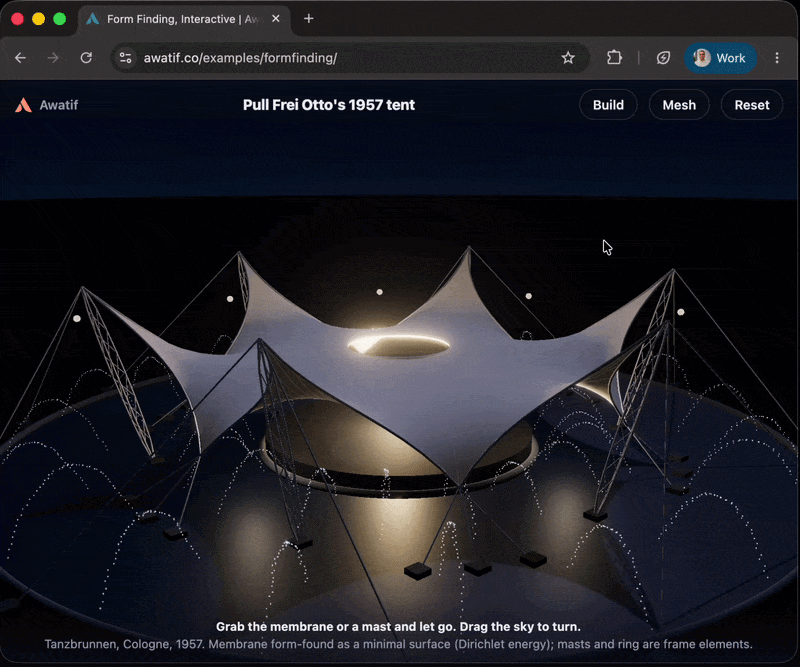Close the Form Finding tab
800x667 pixels.
coord(276,19)
